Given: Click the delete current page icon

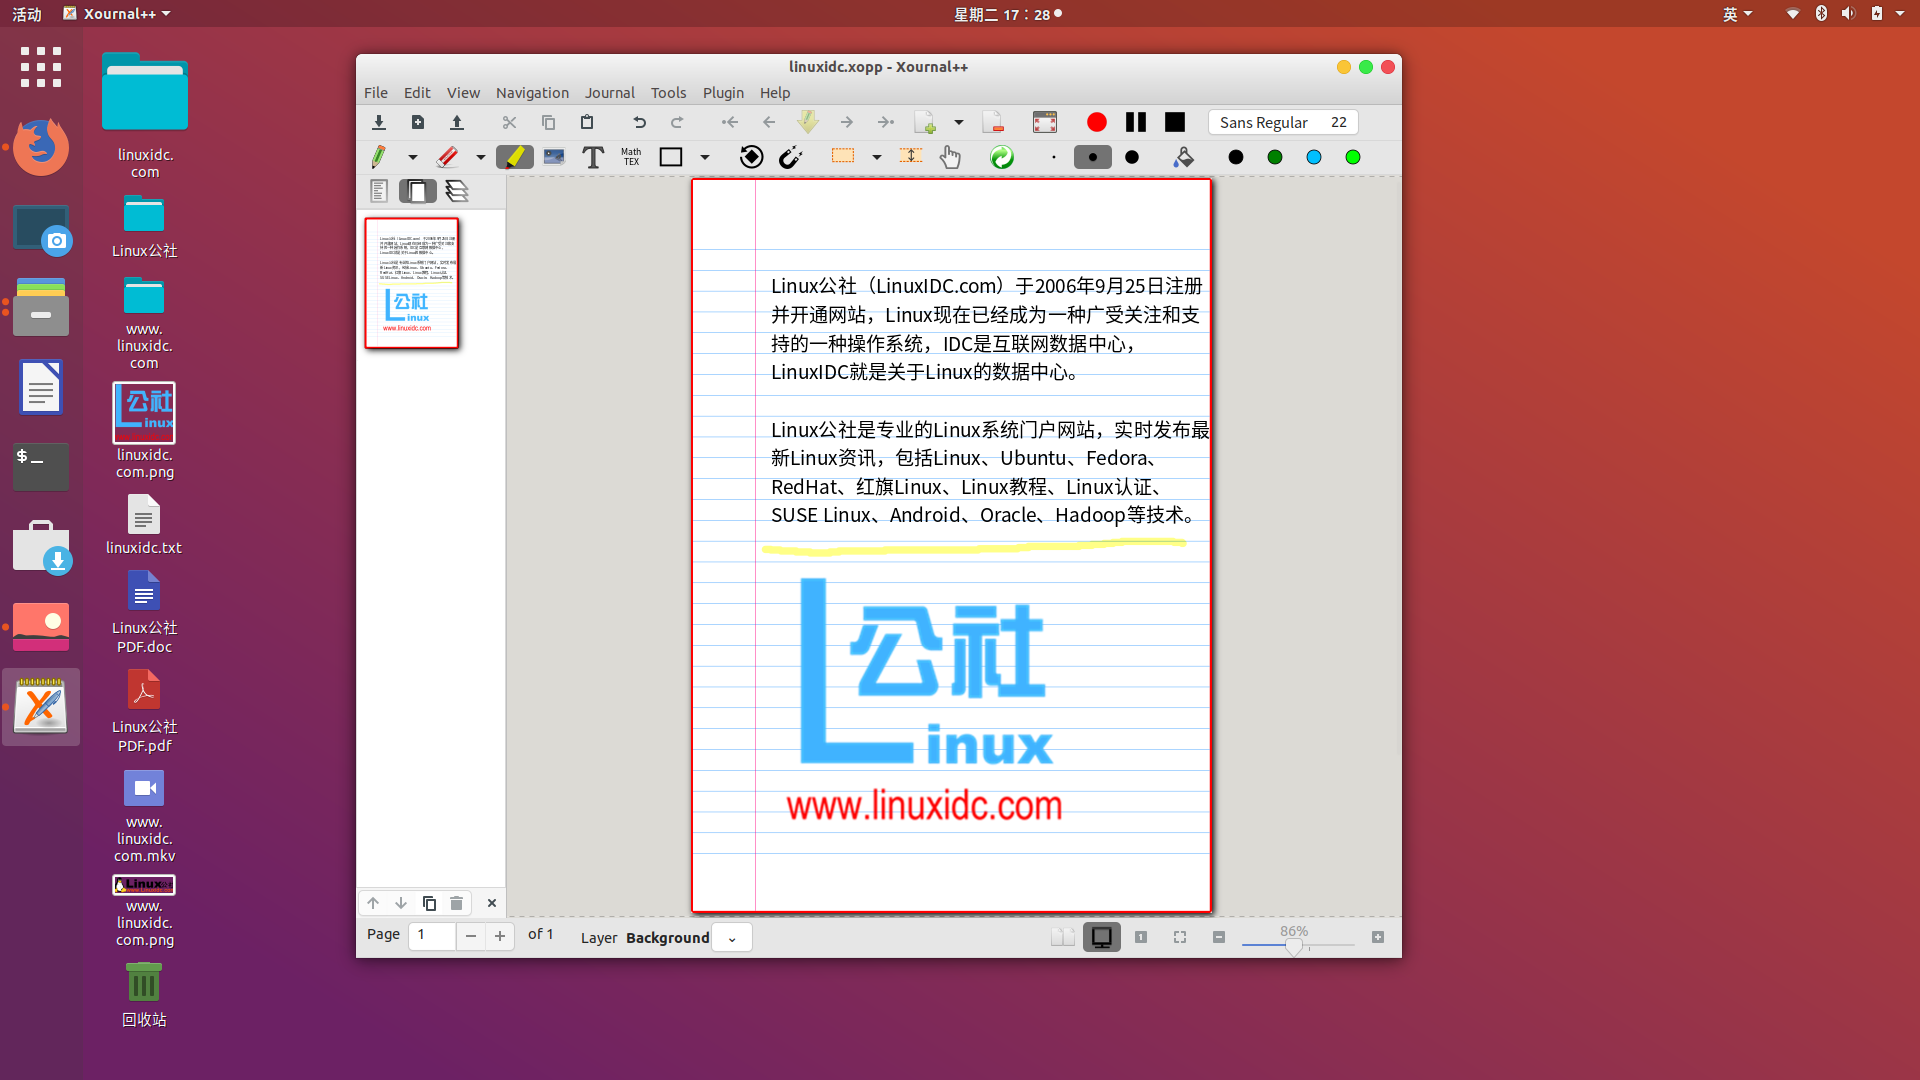Looking at the screenshot, I should coord(993,122).
